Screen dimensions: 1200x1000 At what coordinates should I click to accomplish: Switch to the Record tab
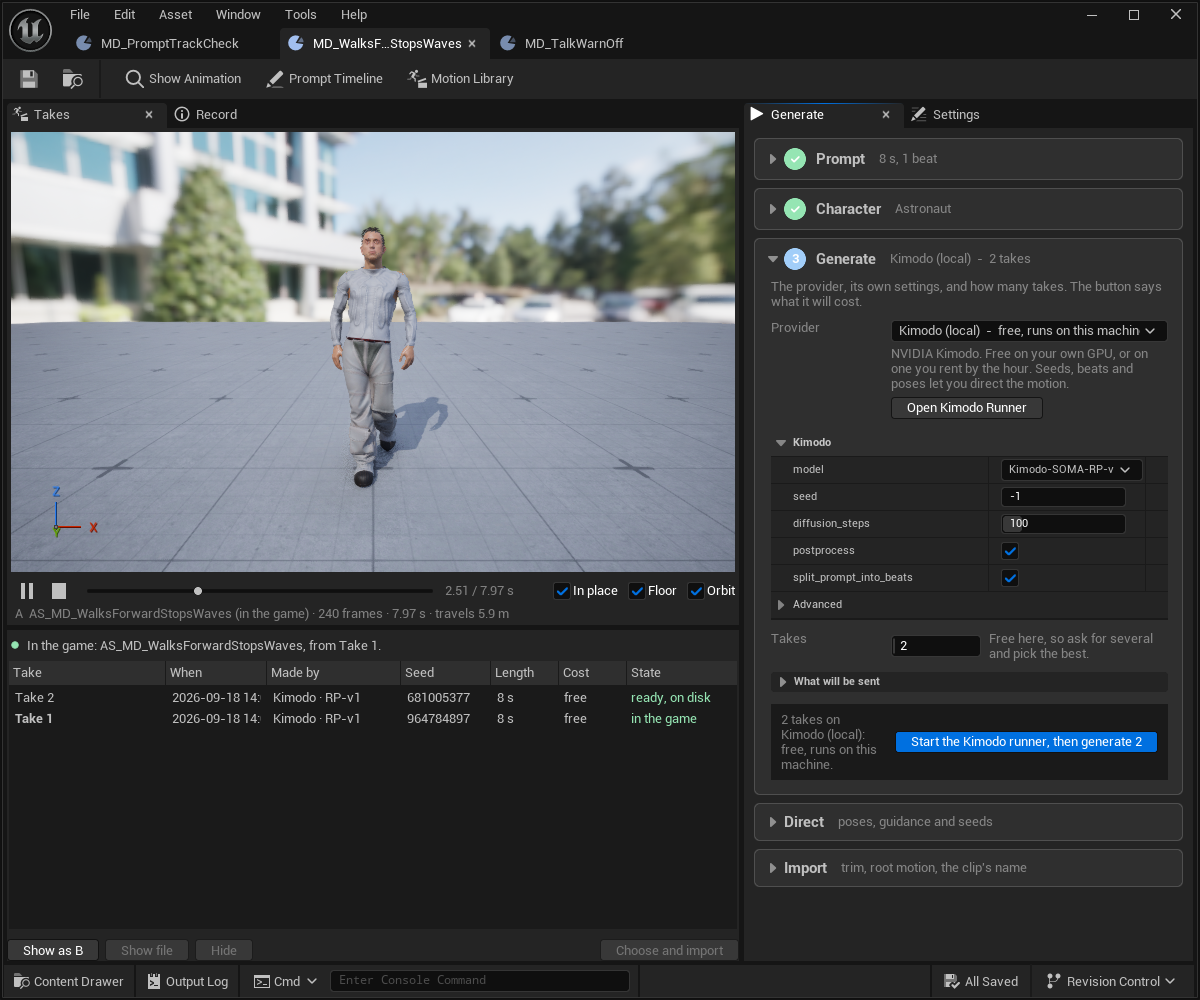point(206,115)
